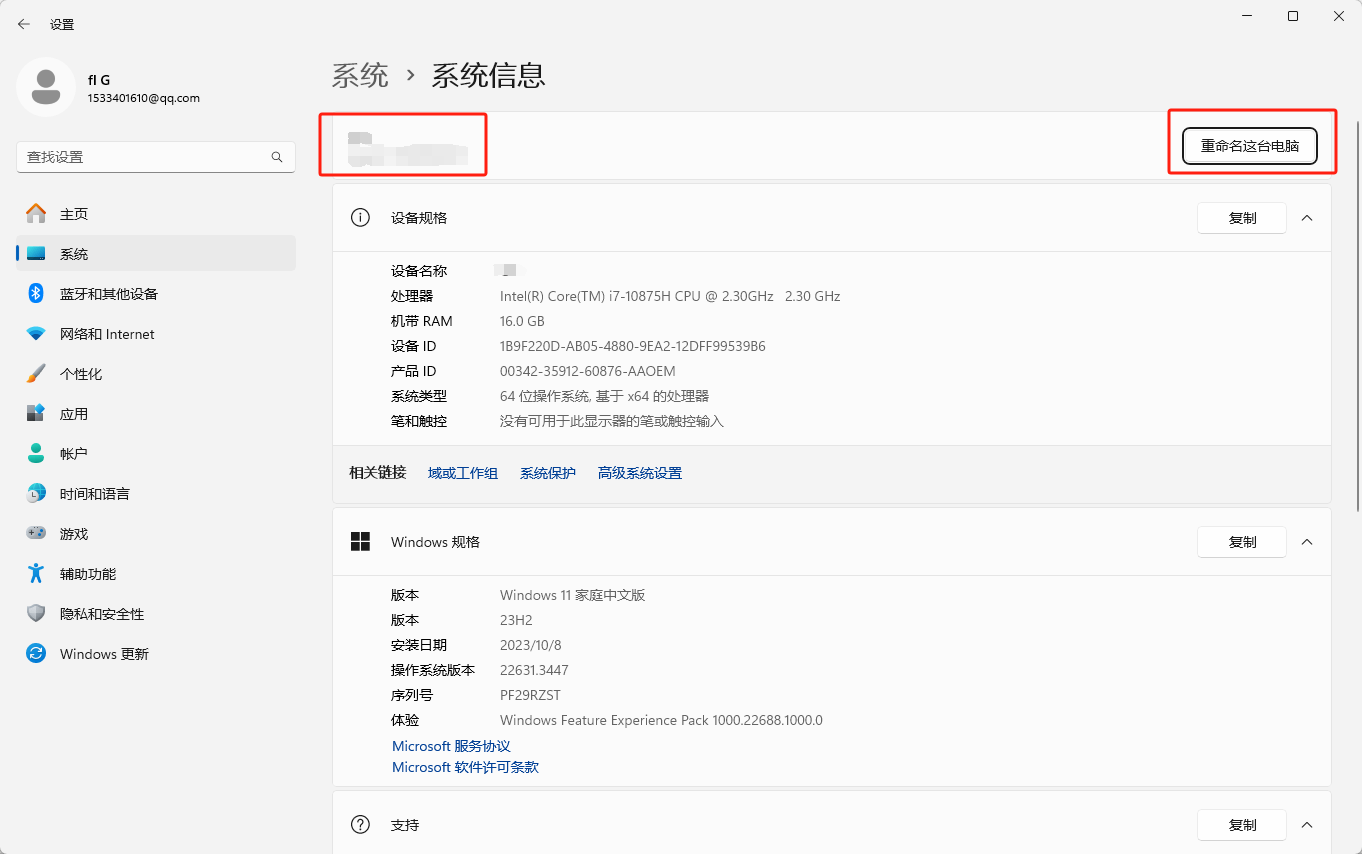This screenshot has height=854, width=1362.
Task: Collapse the Windows 规格 section chevron
Action: 1306,542
